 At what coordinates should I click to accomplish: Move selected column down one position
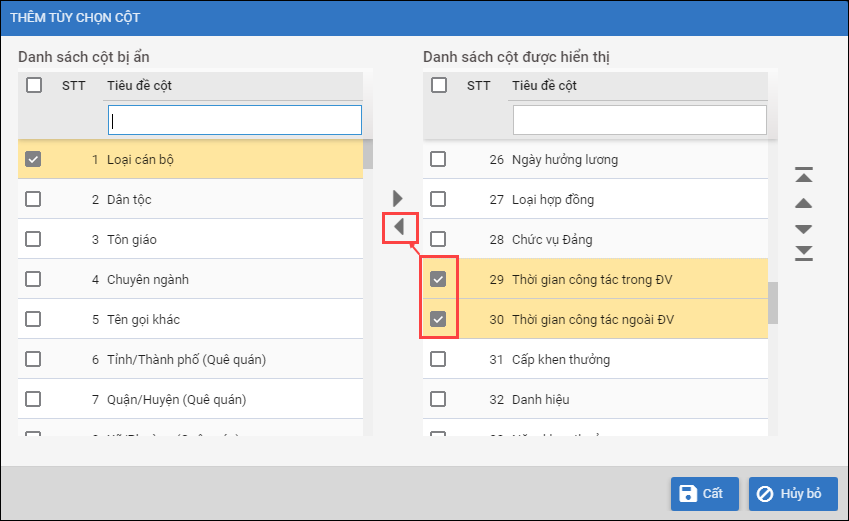point(803,229)
